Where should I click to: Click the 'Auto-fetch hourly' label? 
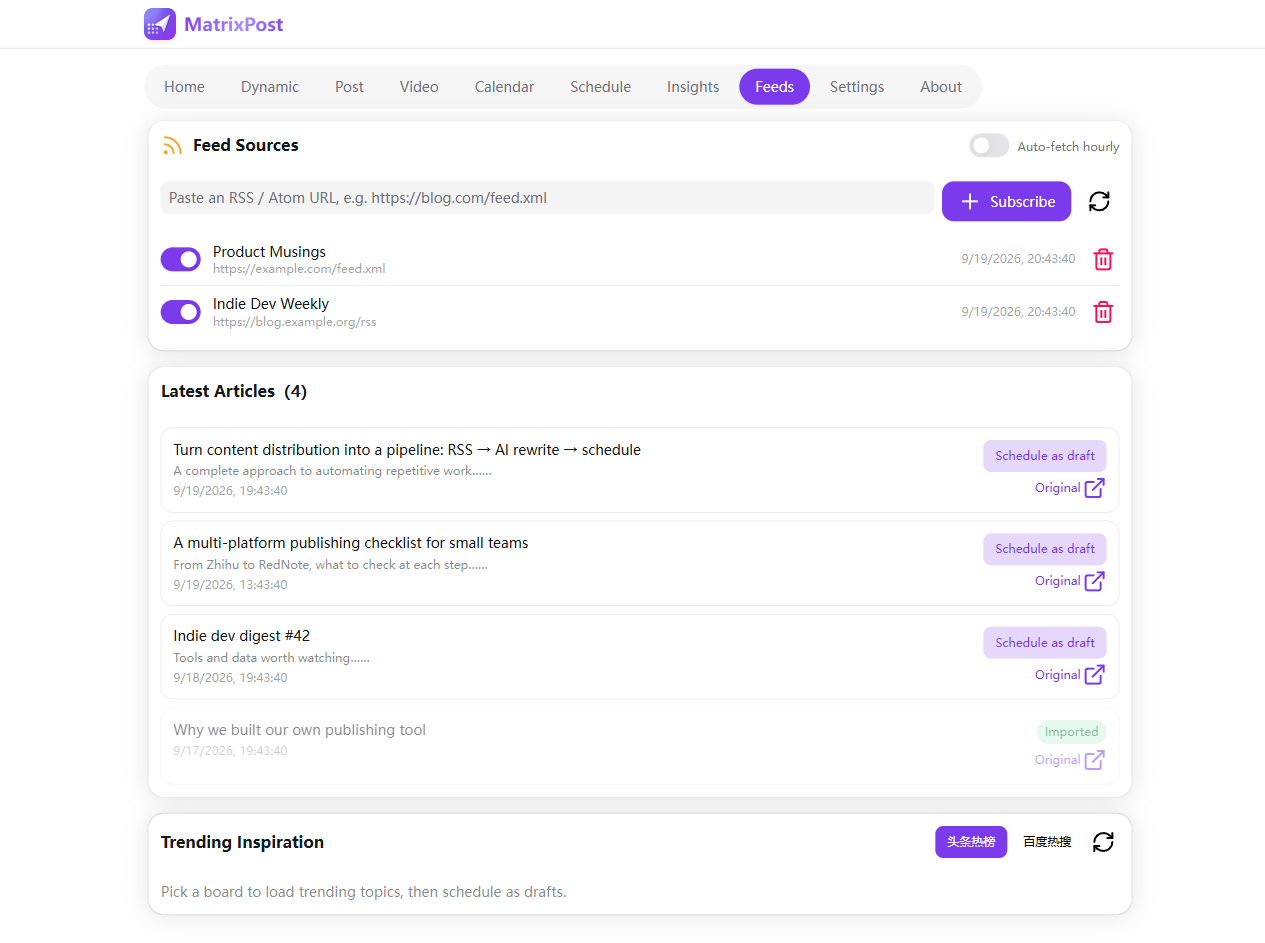pyautogui.click(x=1068, y=147)
